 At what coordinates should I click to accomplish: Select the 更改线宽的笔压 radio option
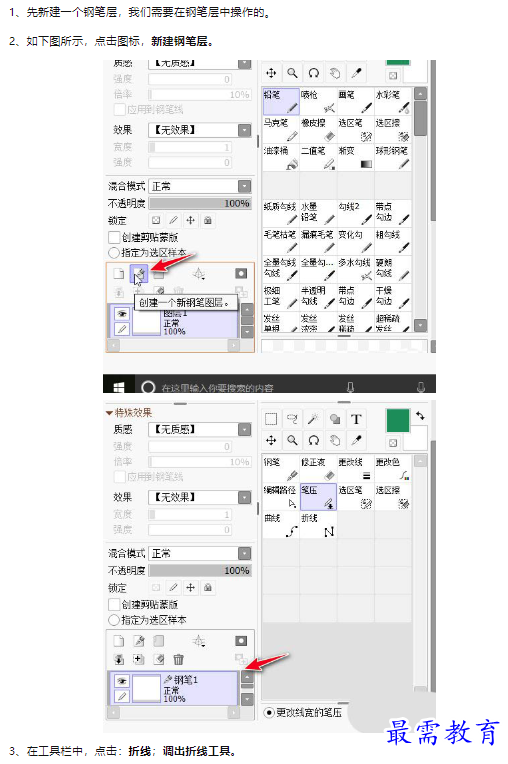(x=269, y=712)
